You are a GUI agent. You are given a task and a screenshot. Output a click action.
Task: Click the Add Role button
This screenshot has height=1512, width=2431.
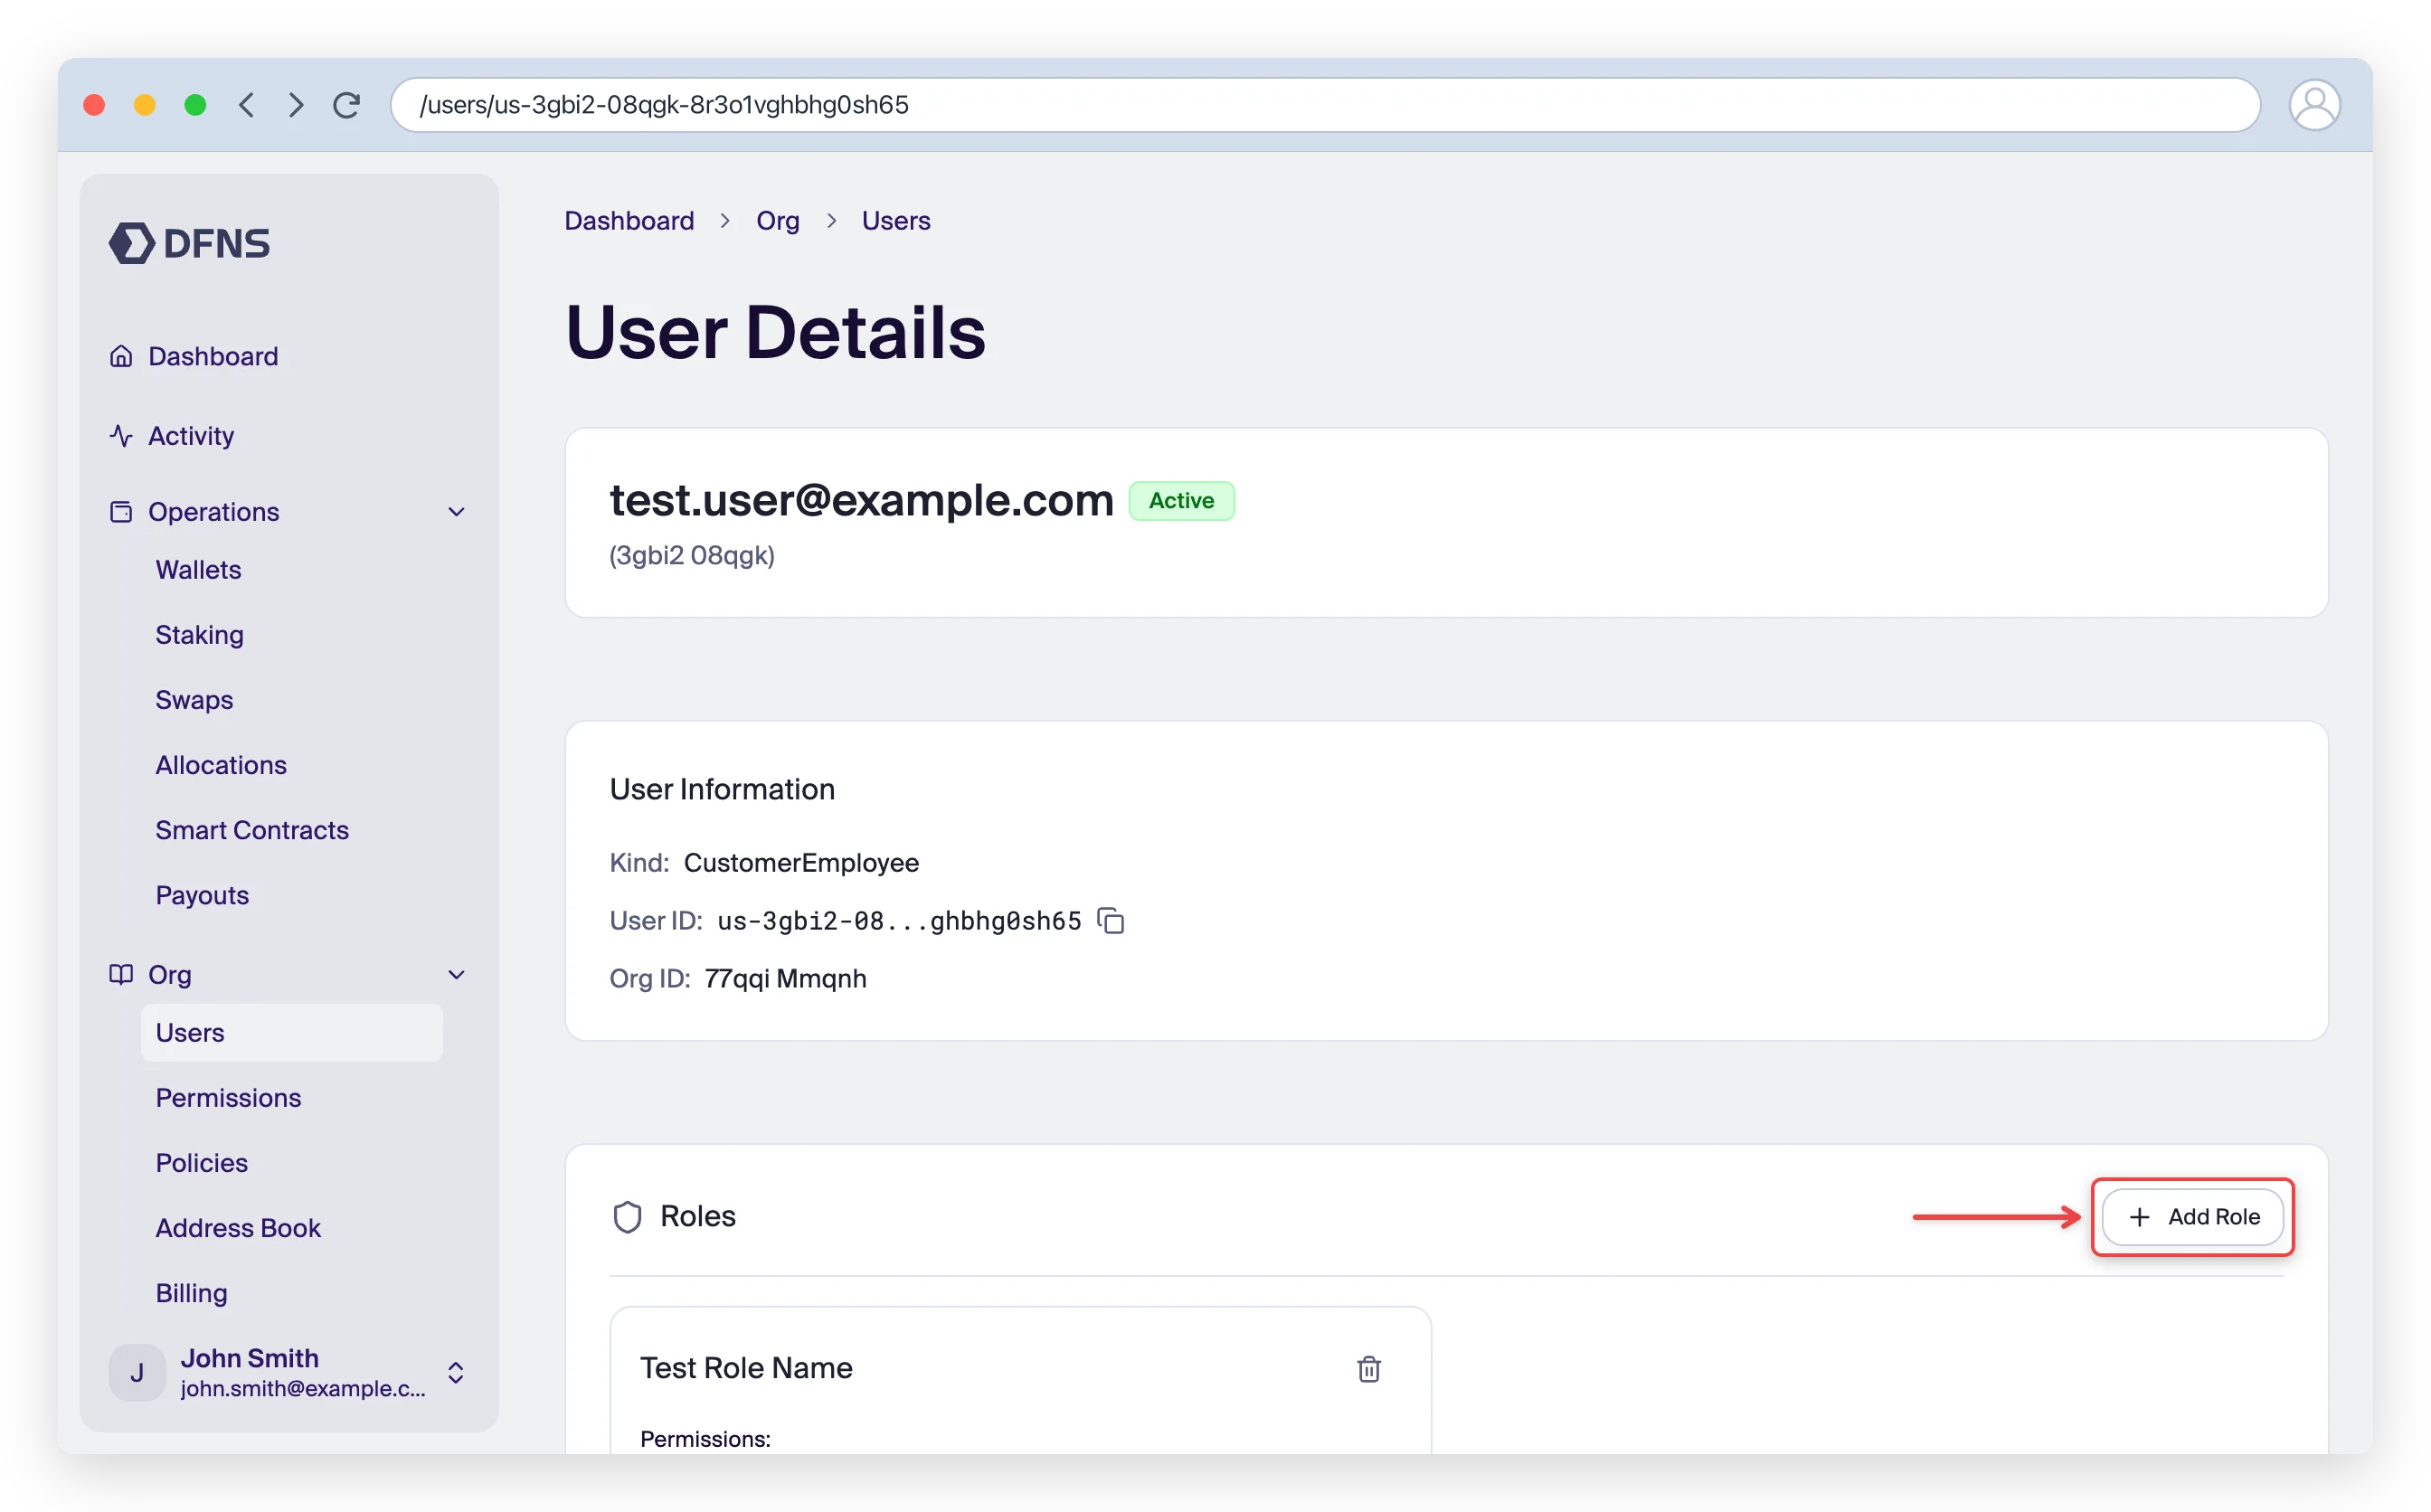click(x=2193, y=1217)
